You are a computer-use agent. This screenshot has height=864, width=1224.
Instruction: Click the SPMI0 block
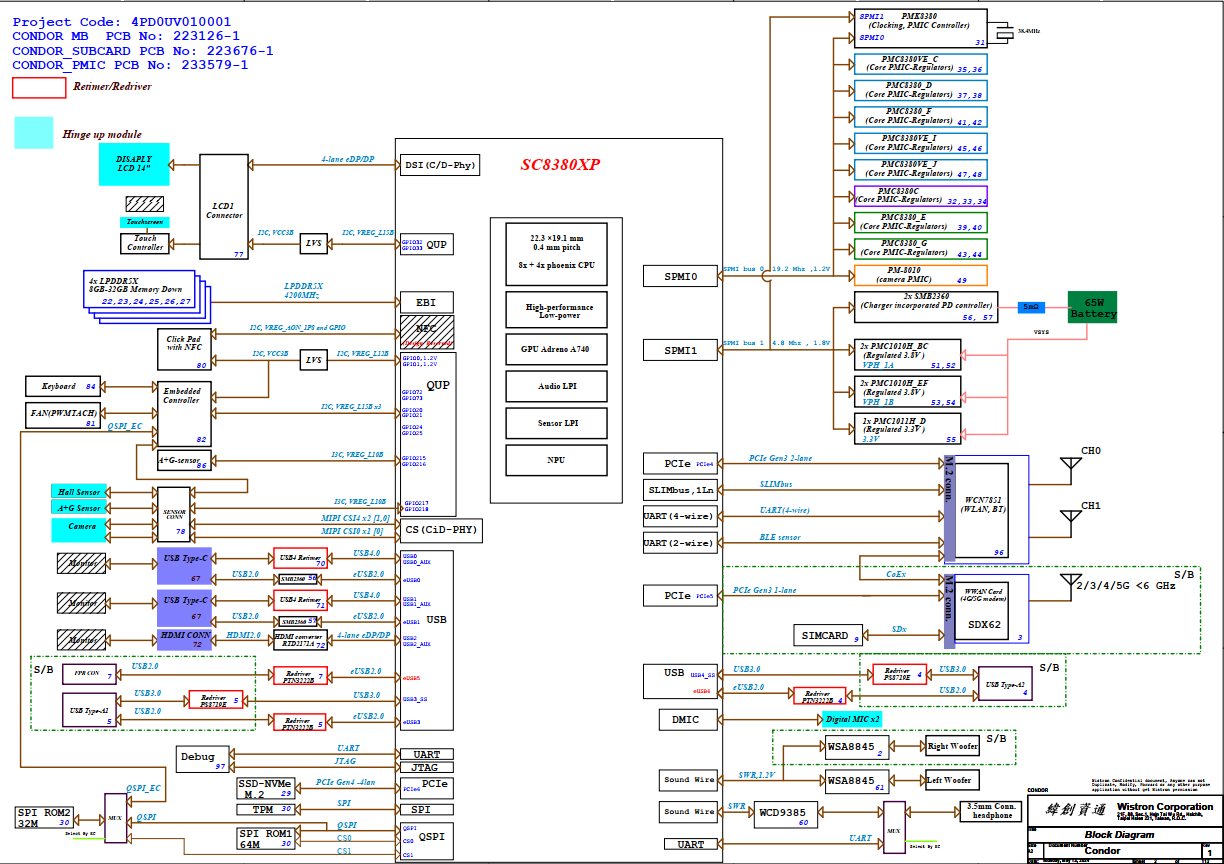click(x=681, y=275)
